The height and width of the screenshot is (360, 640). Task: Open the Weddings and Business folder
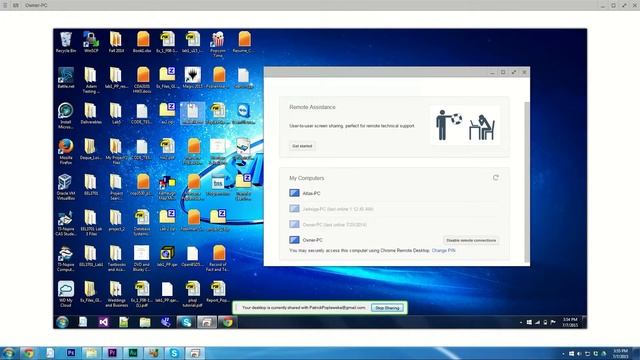pyautogui.click(x=116, y=294)
